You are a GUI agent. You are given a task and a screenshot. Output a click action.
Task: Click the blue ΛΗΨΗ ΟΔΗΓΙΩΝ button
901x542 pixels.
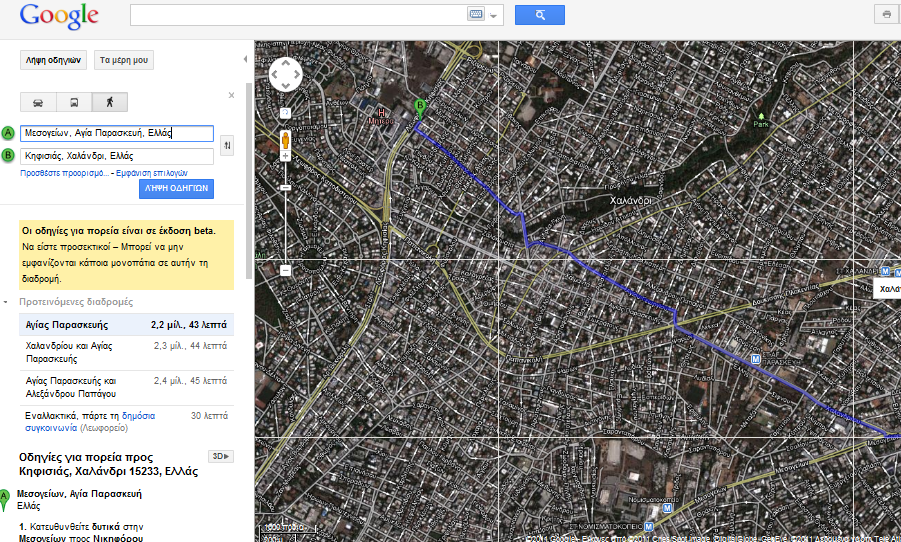pyautogui.click(x=175, y=188)
